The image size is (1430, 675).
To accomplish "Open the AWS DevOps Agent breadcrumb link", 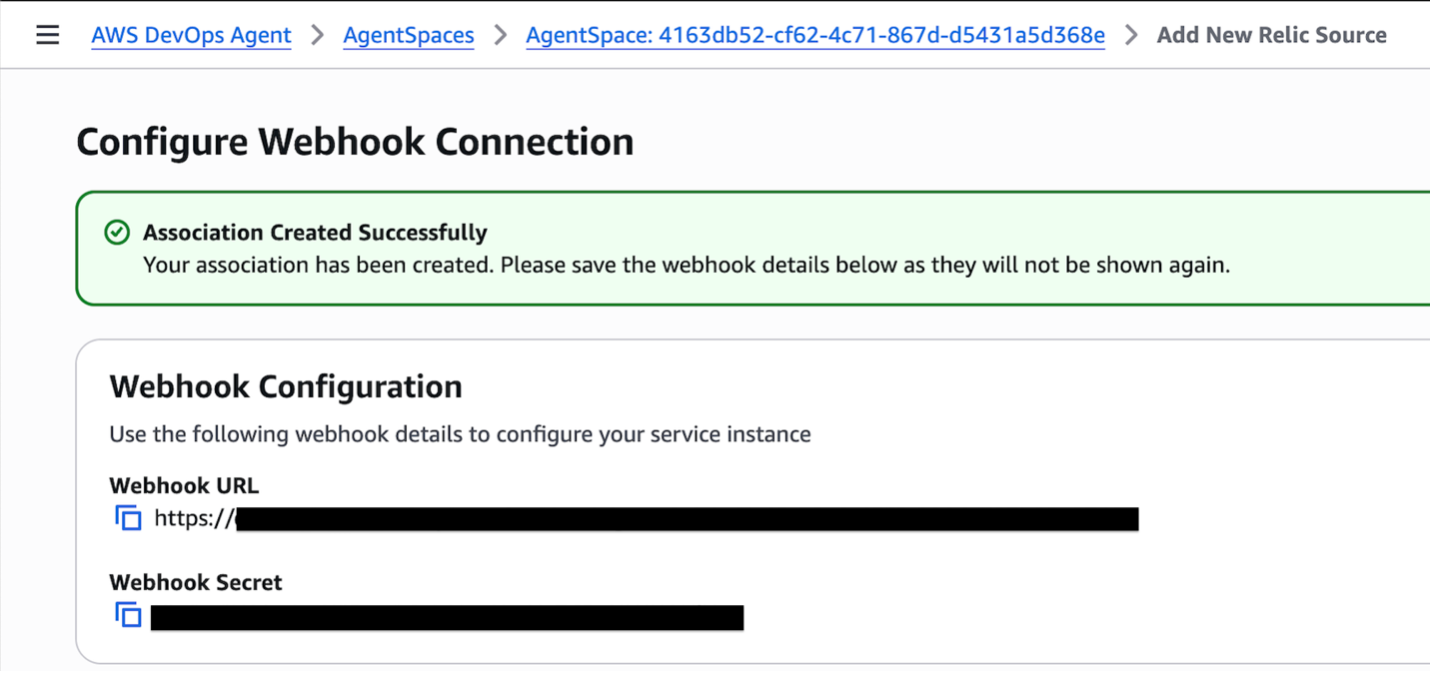I will tap(191, 34).
